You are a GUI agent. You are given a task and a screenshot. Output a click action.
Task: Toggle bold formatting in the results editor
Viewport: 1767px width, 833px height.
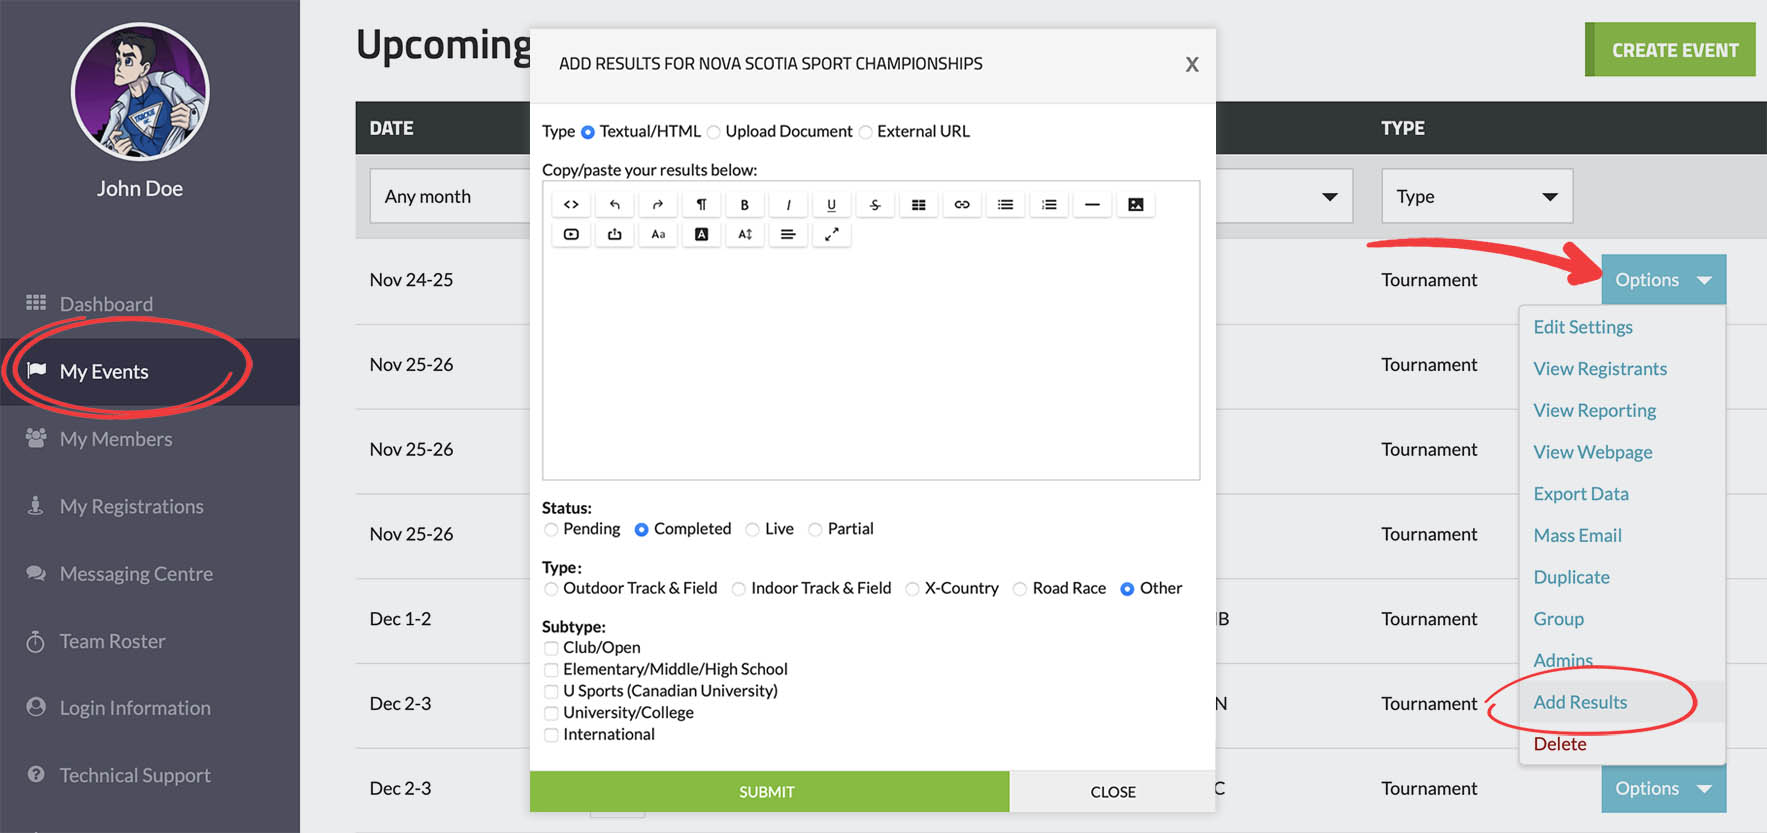(744, 205)
